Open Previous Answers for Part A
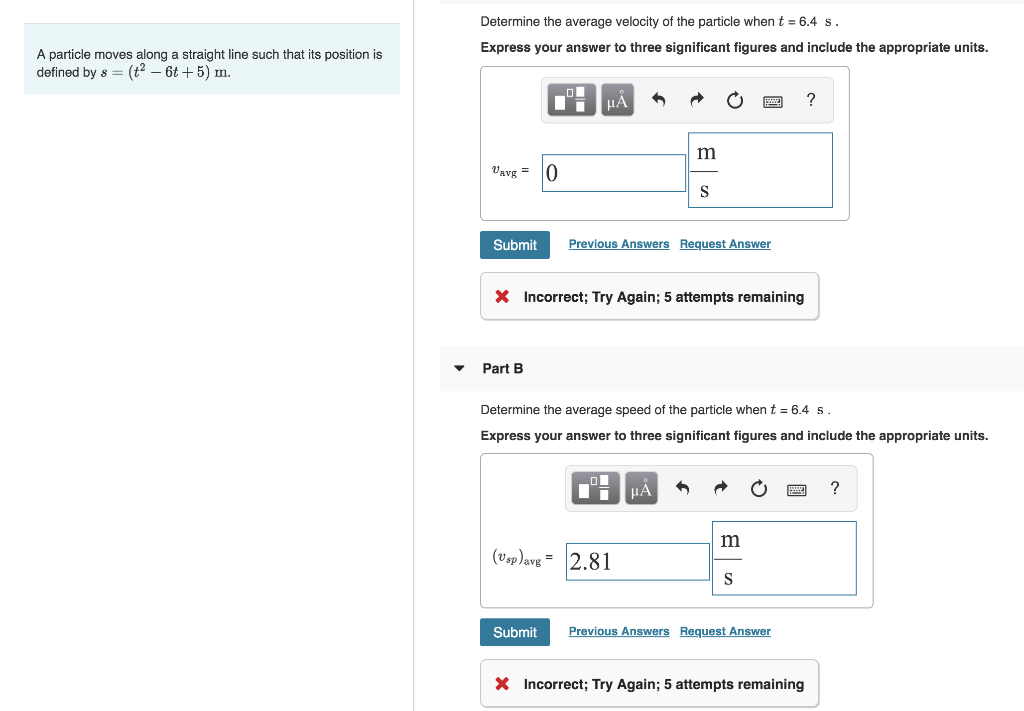 coord(619,243)
